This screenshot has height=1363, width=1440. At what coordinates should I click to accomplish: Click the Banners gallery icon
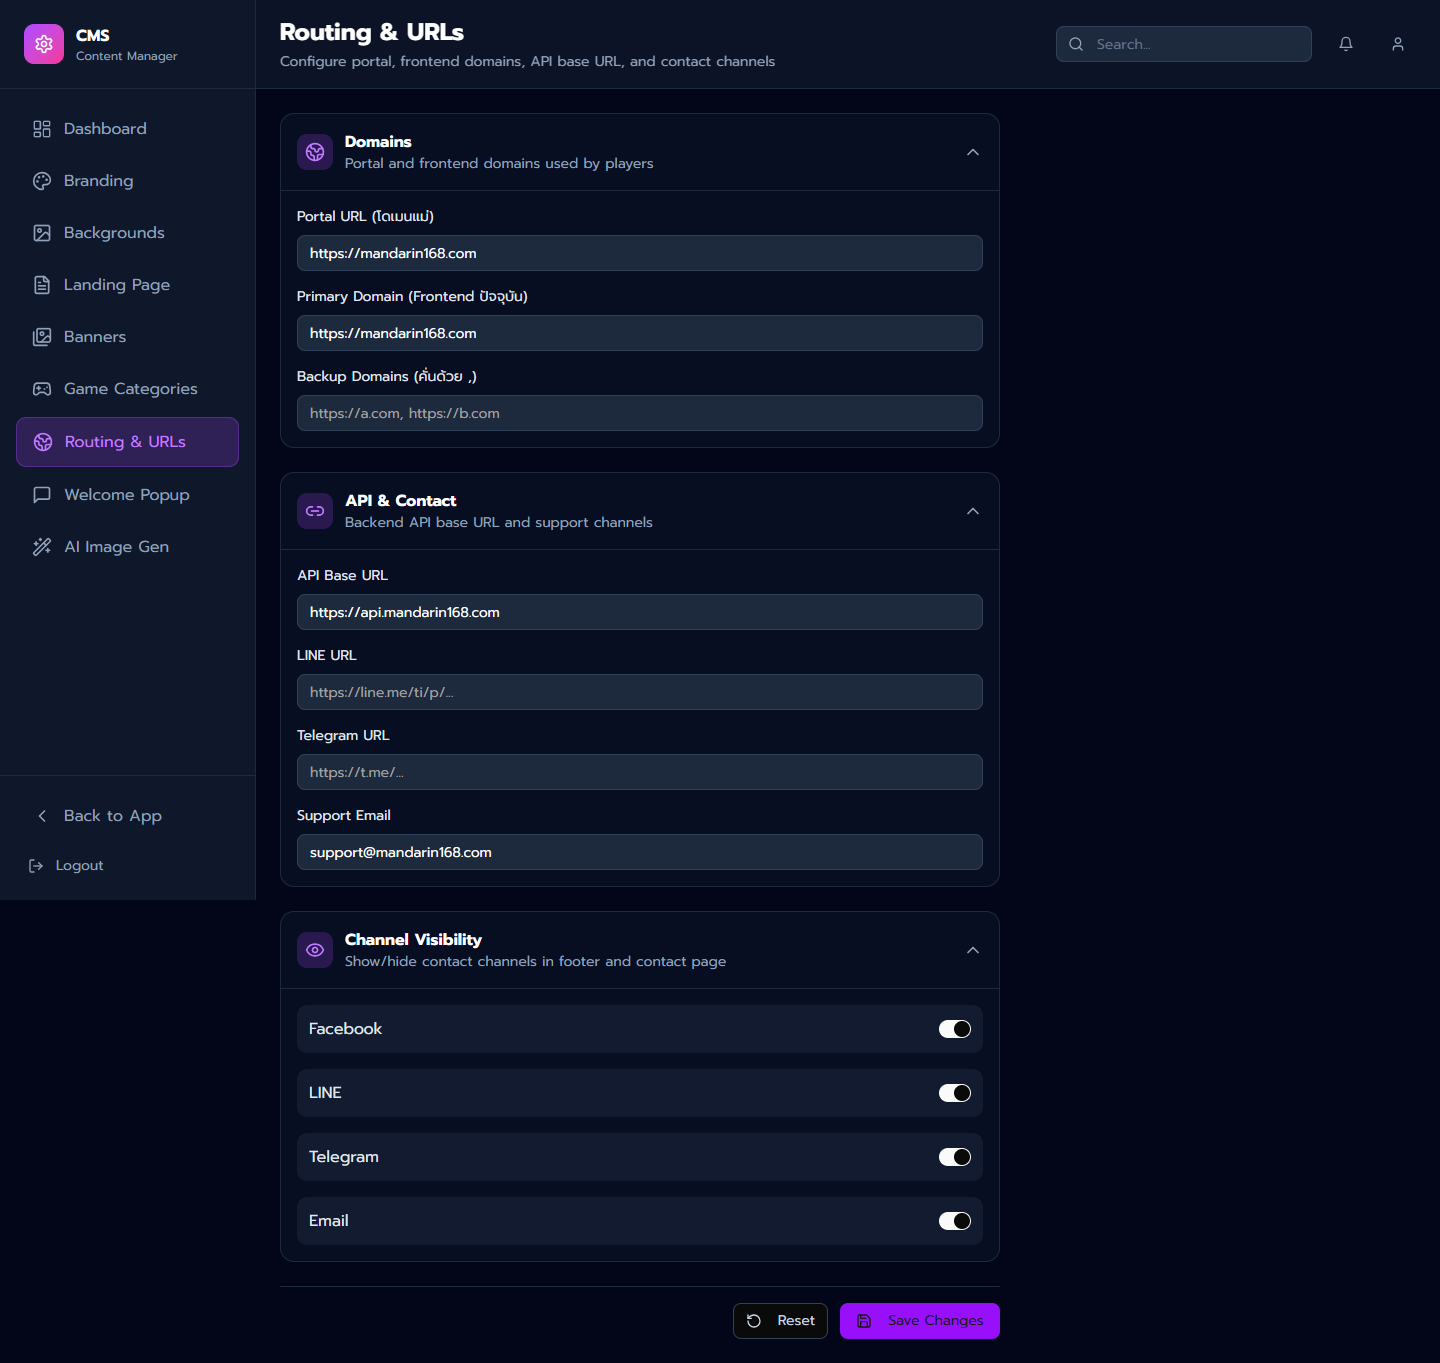click(x=42, y=337)
